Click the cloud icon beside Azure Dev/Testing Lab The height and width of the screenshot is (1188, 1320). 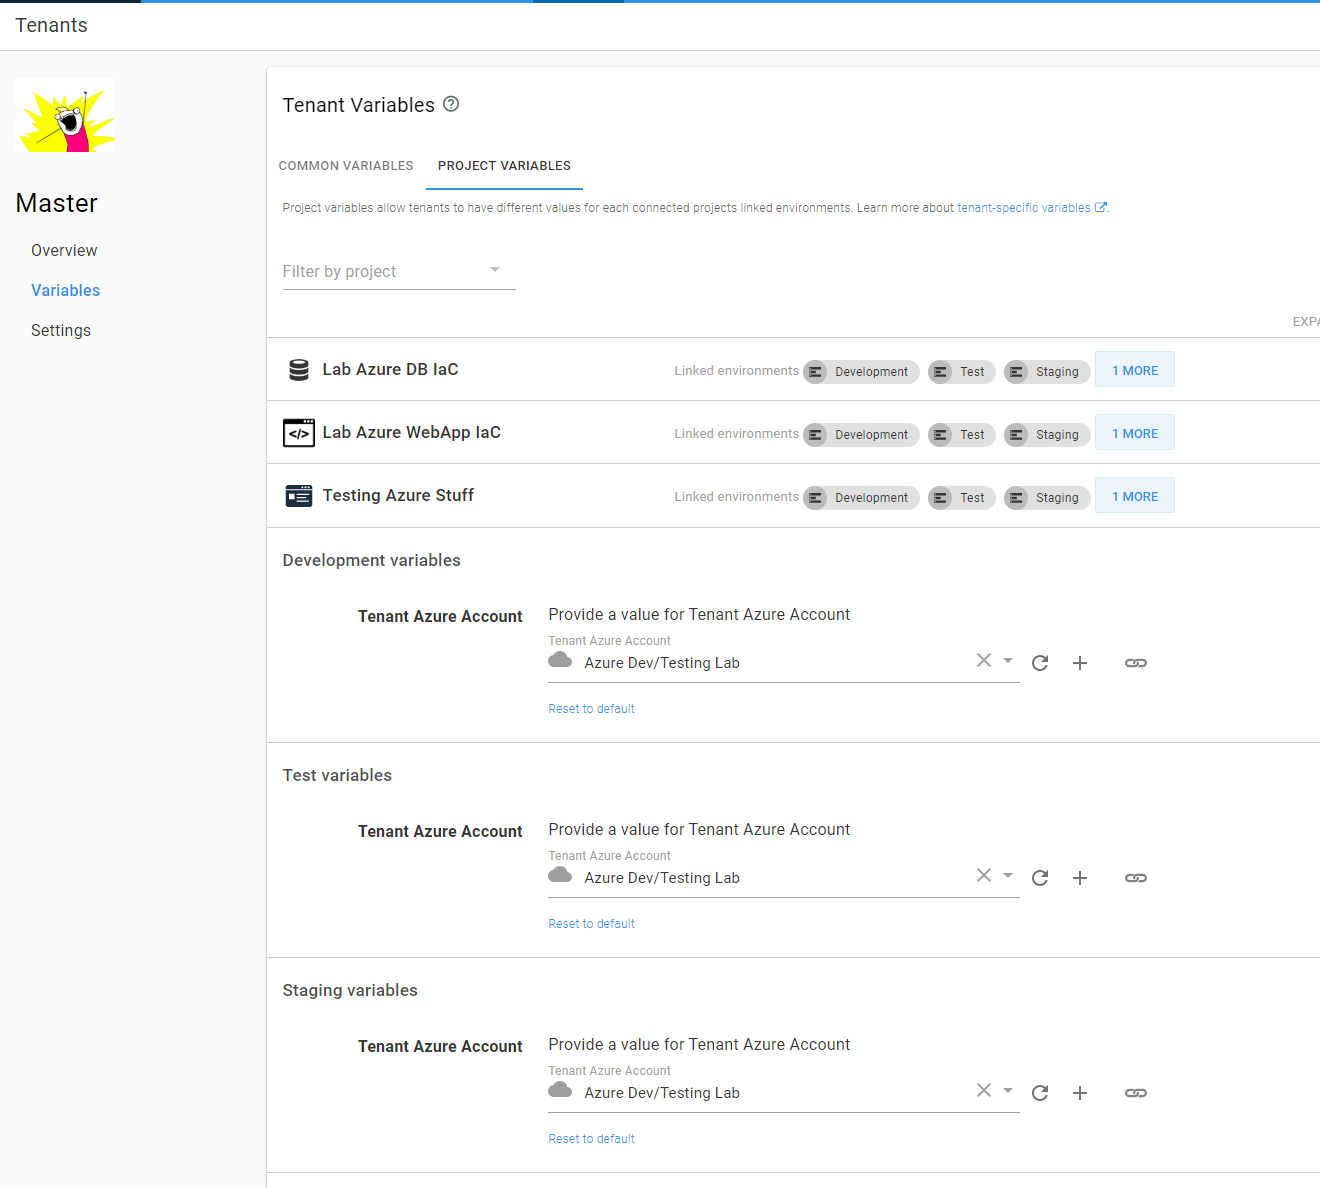point(560,660)
